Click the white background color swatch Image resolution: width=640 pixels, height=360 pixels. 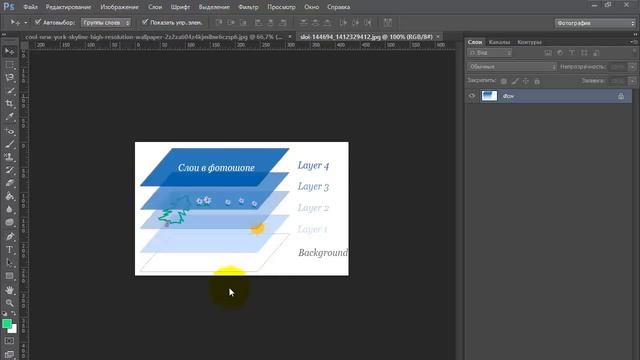pyautogui.click(x=13, y=329)
